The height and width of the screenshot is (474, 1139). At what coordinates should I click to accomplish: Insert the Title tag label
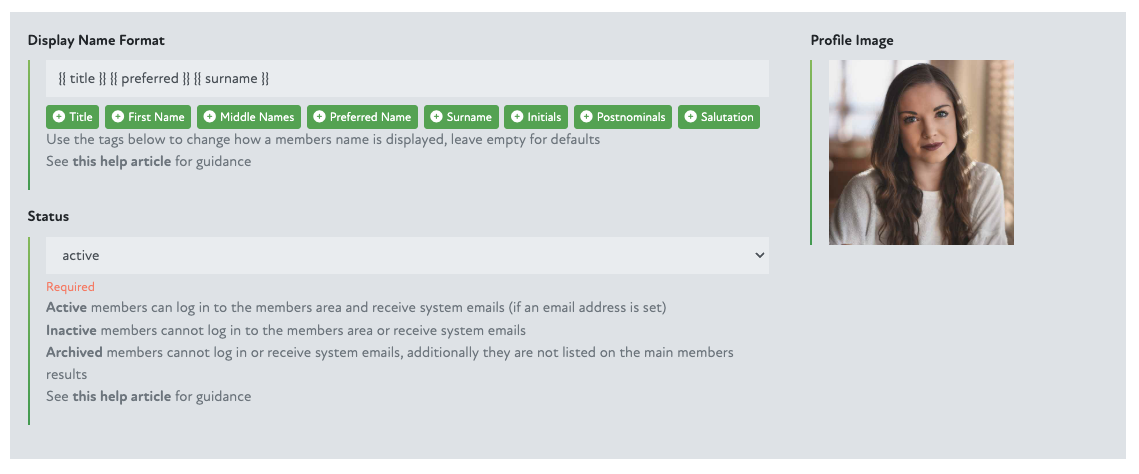81,117
